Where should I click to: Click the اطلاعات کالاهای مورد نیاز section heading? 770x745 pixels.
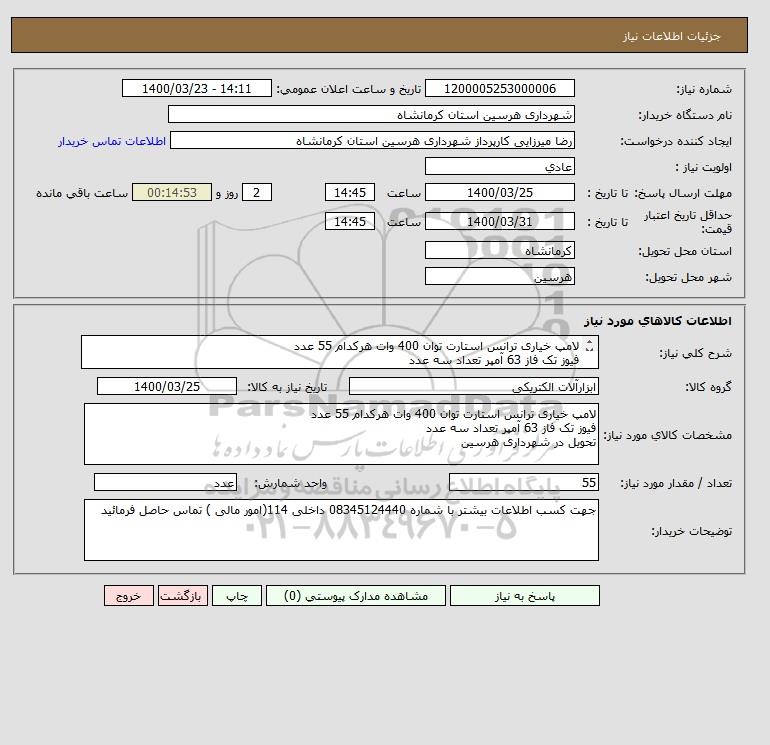[x=658, y=321]
